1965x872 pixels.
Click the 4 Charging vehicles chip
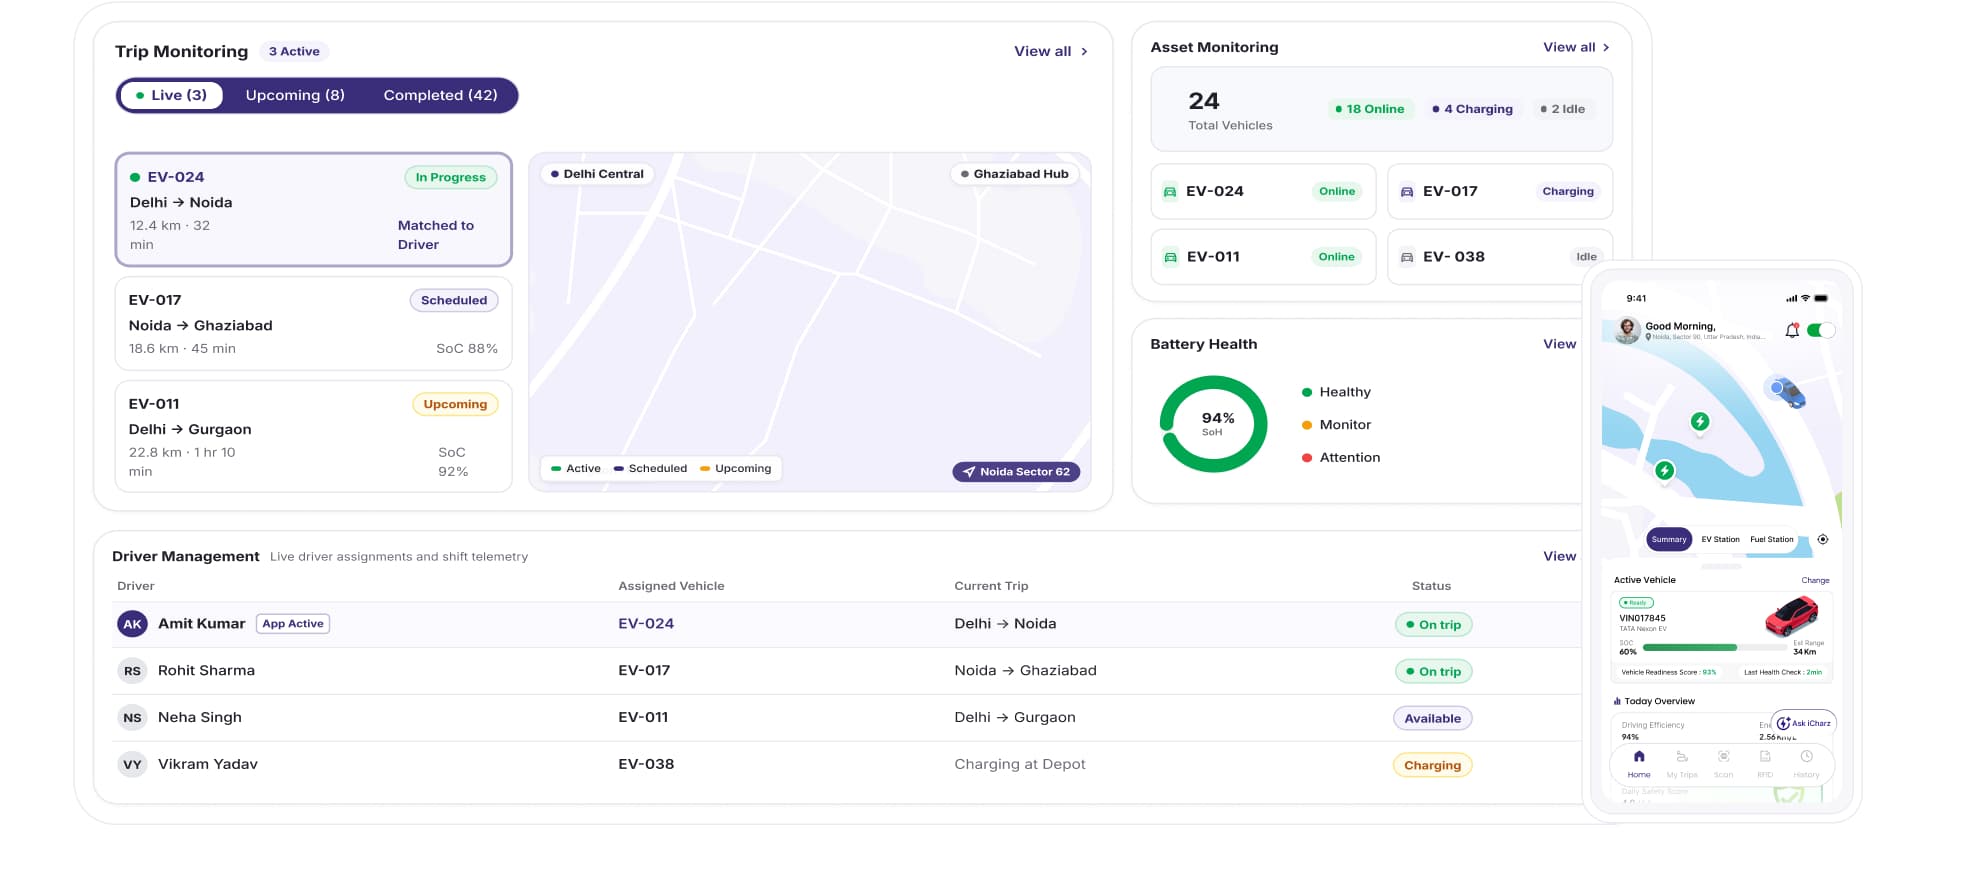pyautogui.click(x=1473, y=109)
